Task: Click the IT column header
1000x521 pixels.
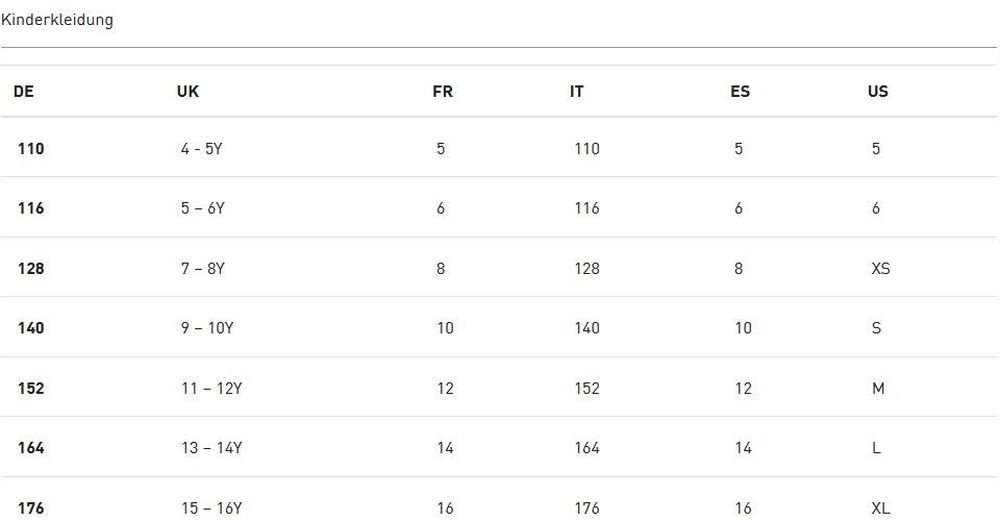Action: [577, 91]
